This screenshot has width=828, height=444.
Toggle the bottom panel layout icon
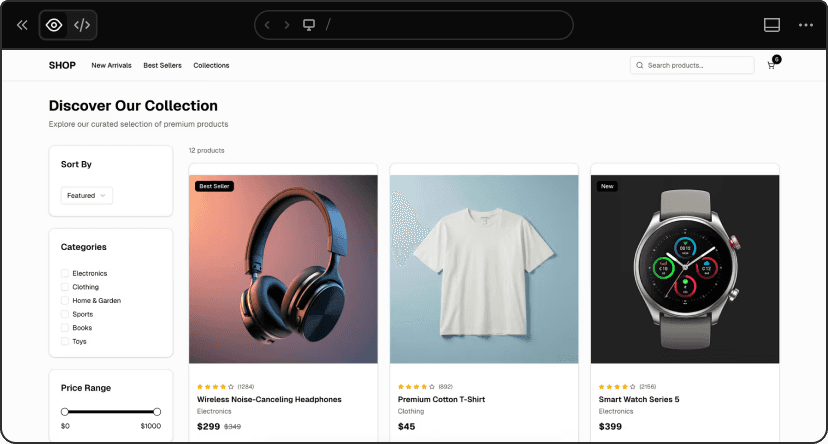coord(771,25)
